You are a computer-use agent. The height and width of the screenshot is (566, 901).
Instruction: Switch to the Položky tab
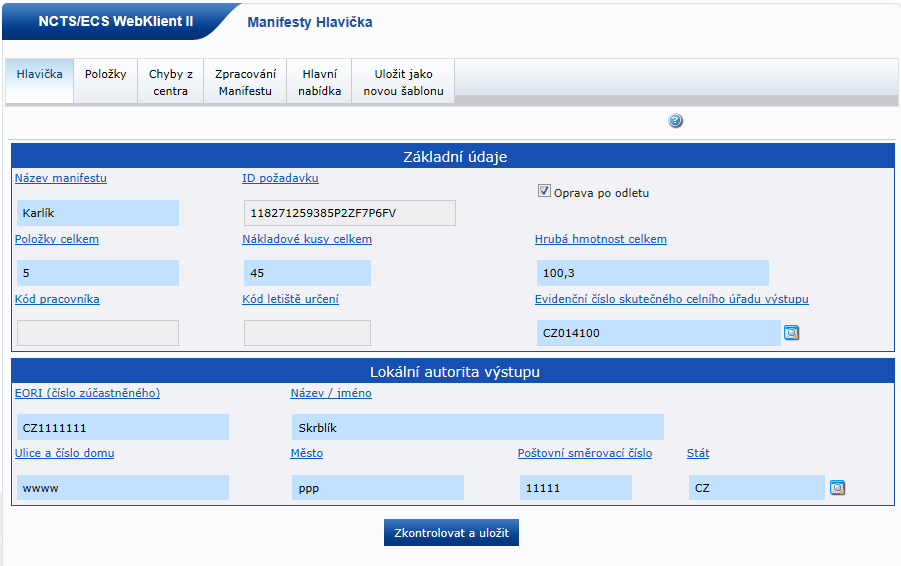pos(105,74)
